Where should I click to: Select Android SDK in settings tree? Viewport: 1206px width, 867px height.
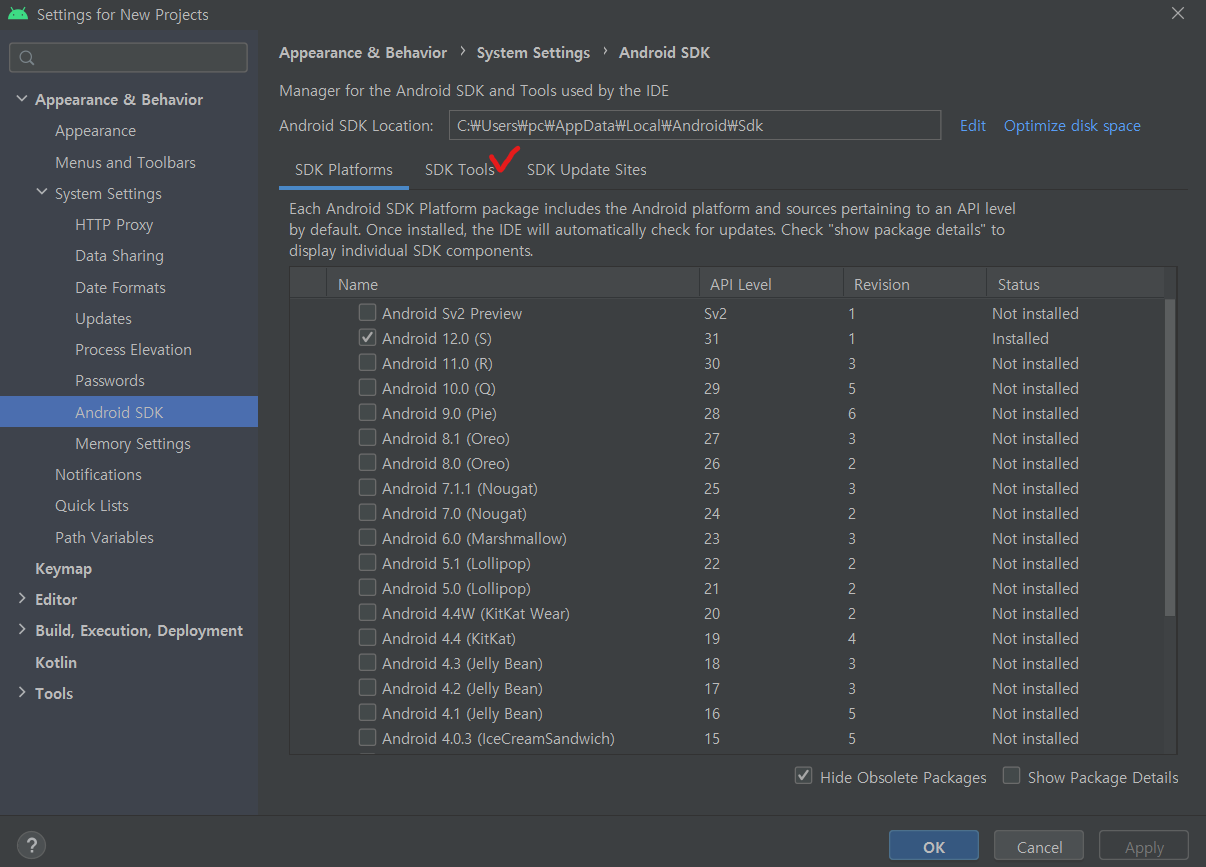[129, 412]
